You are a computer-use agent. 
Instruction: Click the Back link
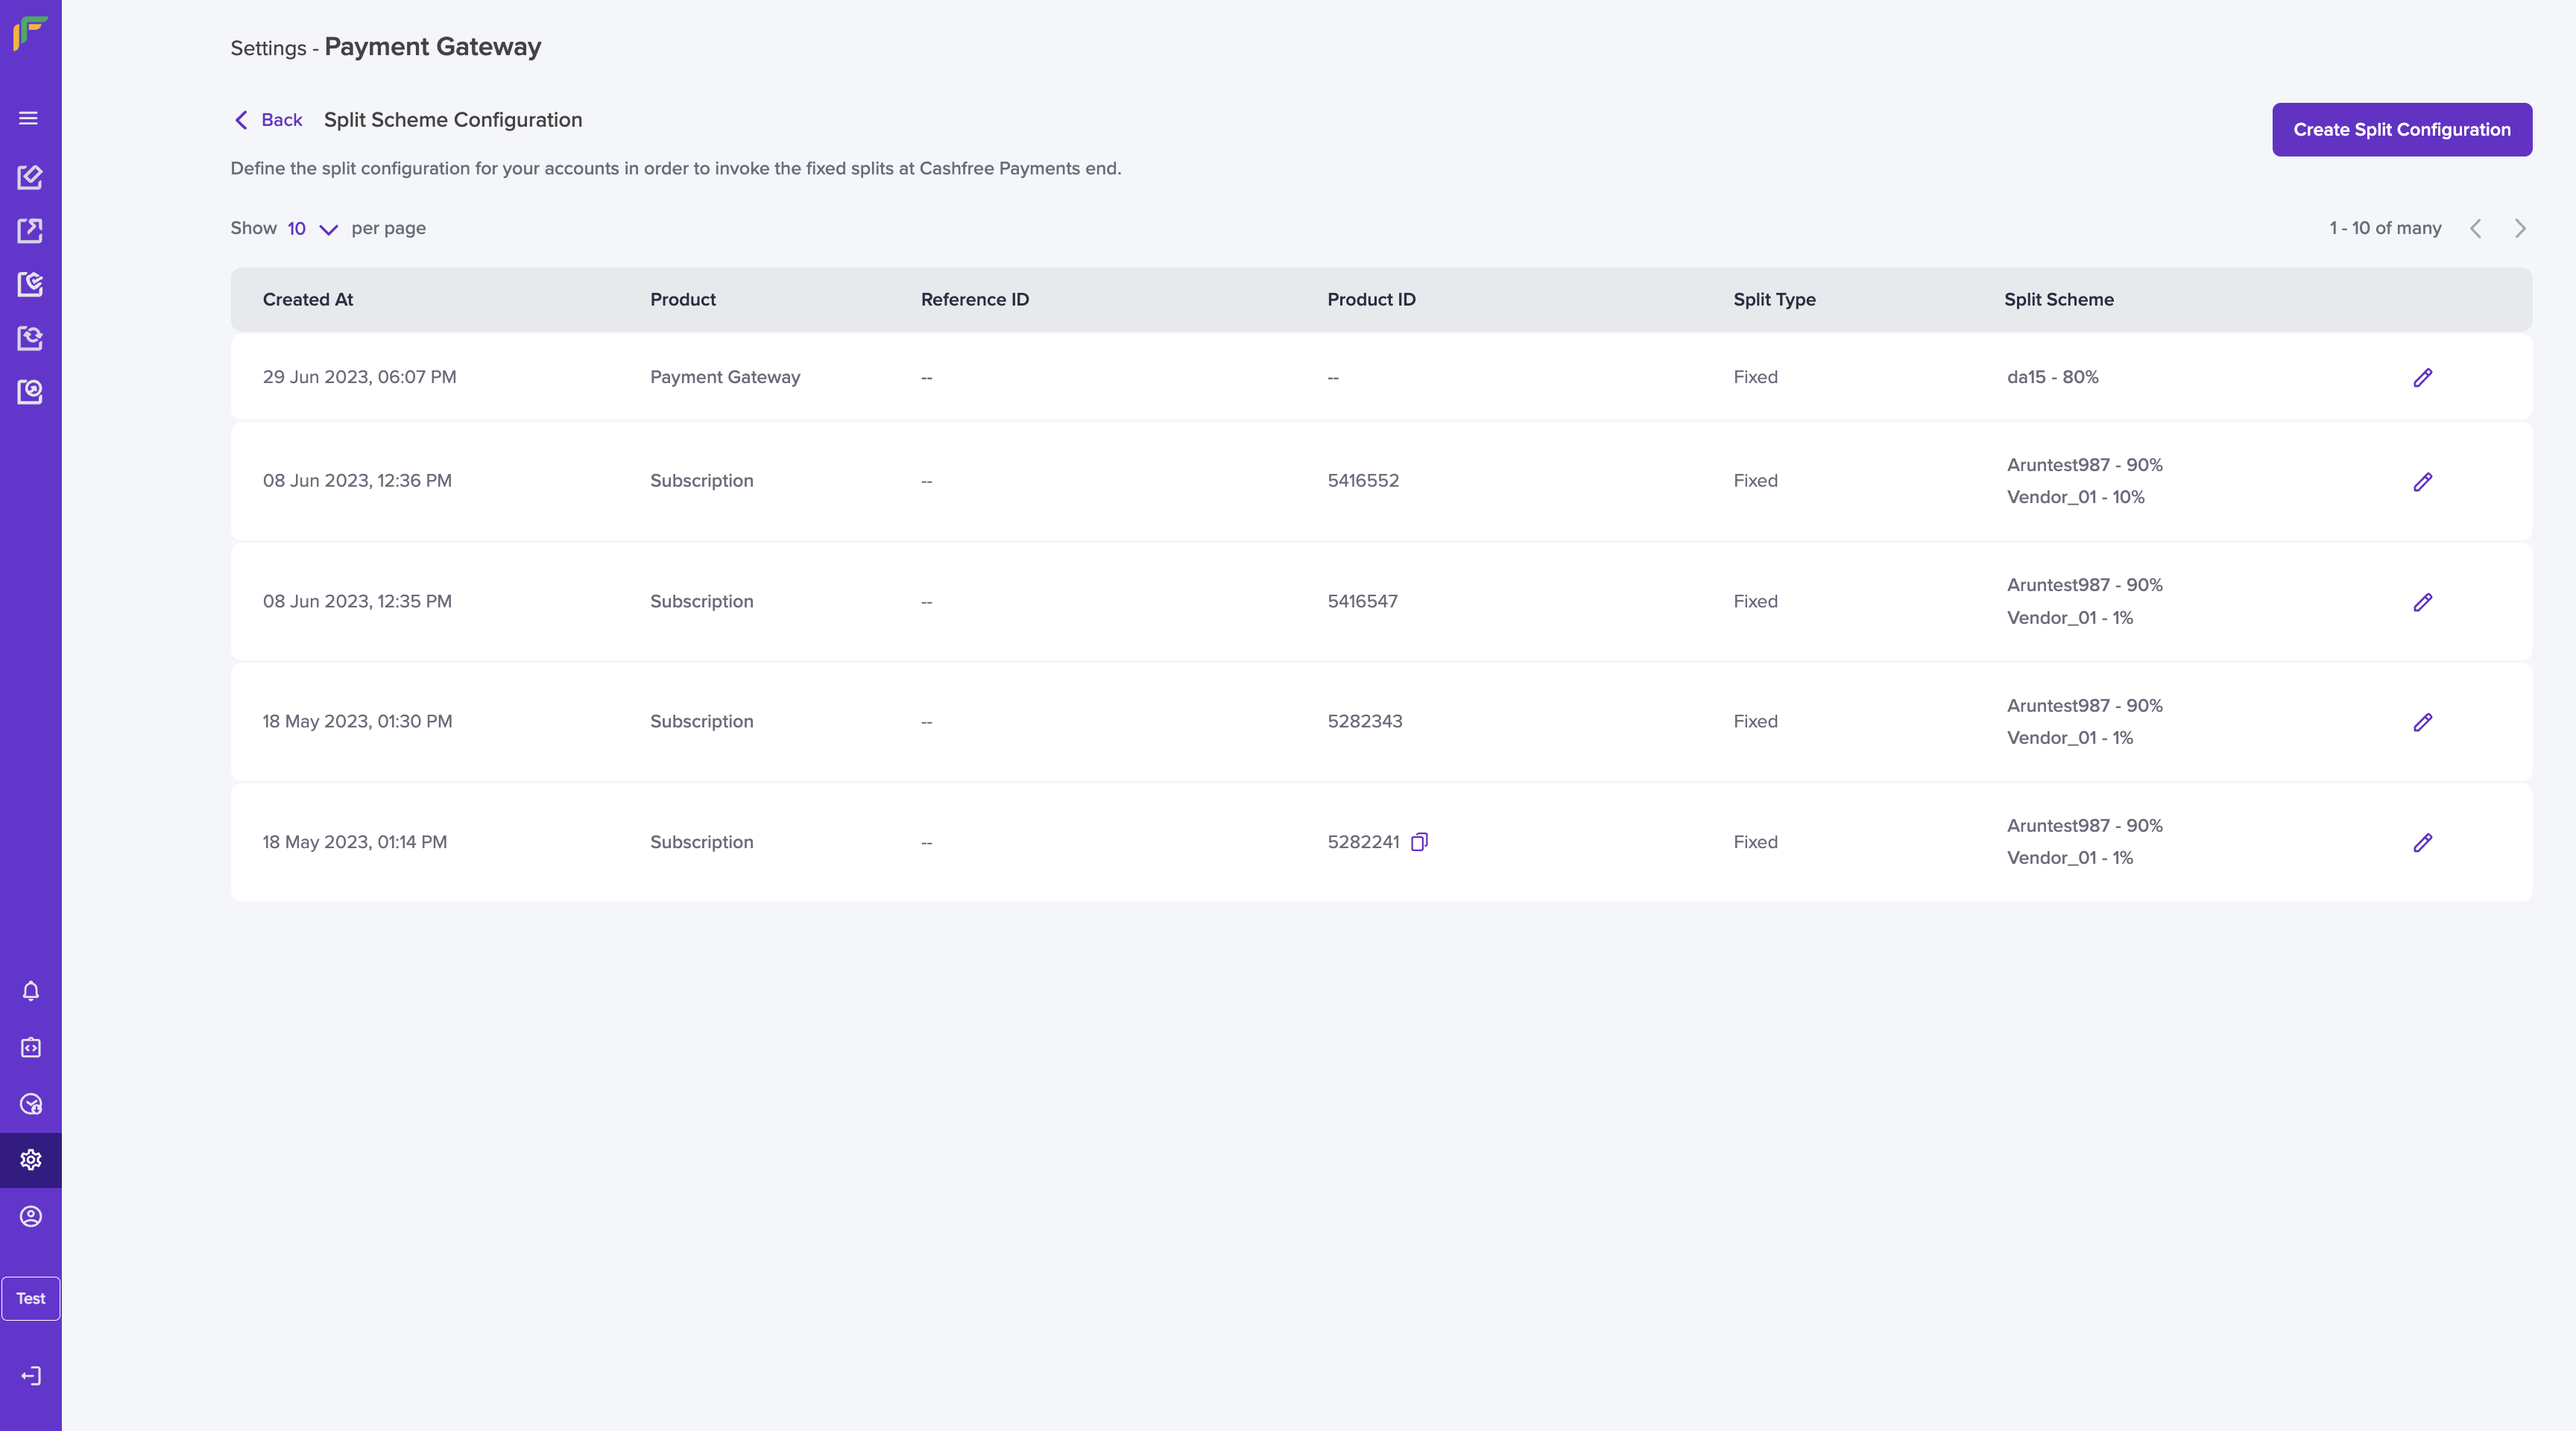tap(268, 120)
